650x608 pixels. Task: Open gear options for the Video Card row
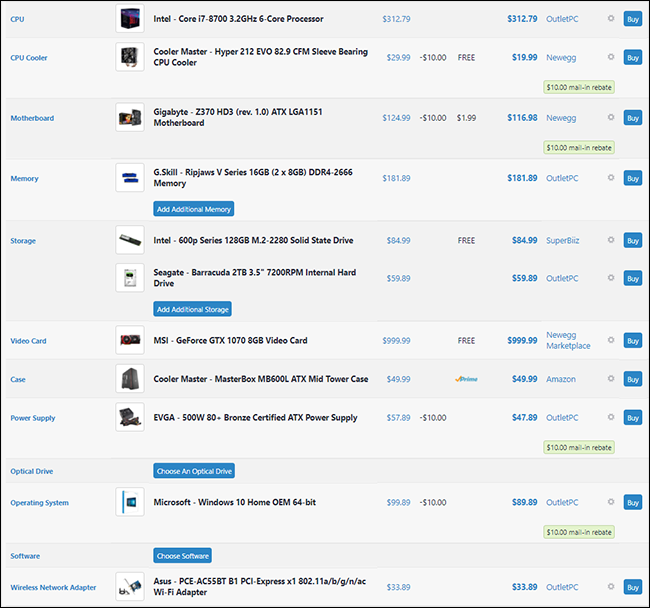pyautogui.click(x=611, y=340)
